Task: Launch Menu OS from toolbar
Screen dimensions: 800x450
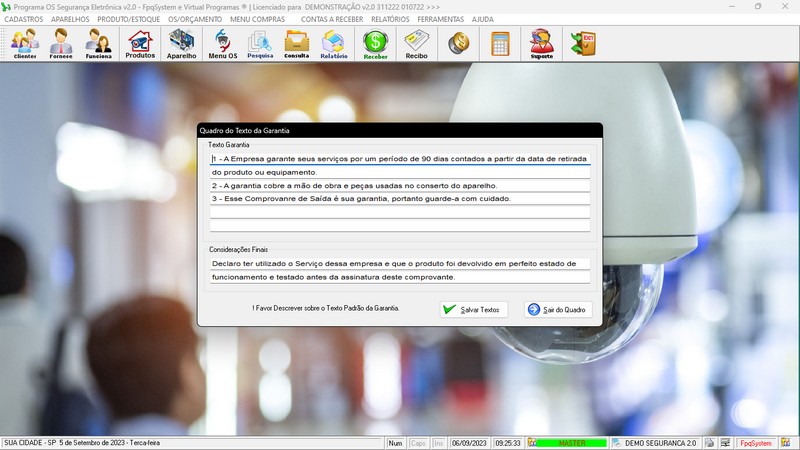Action: pyautogui.click(x=222, y=44)
